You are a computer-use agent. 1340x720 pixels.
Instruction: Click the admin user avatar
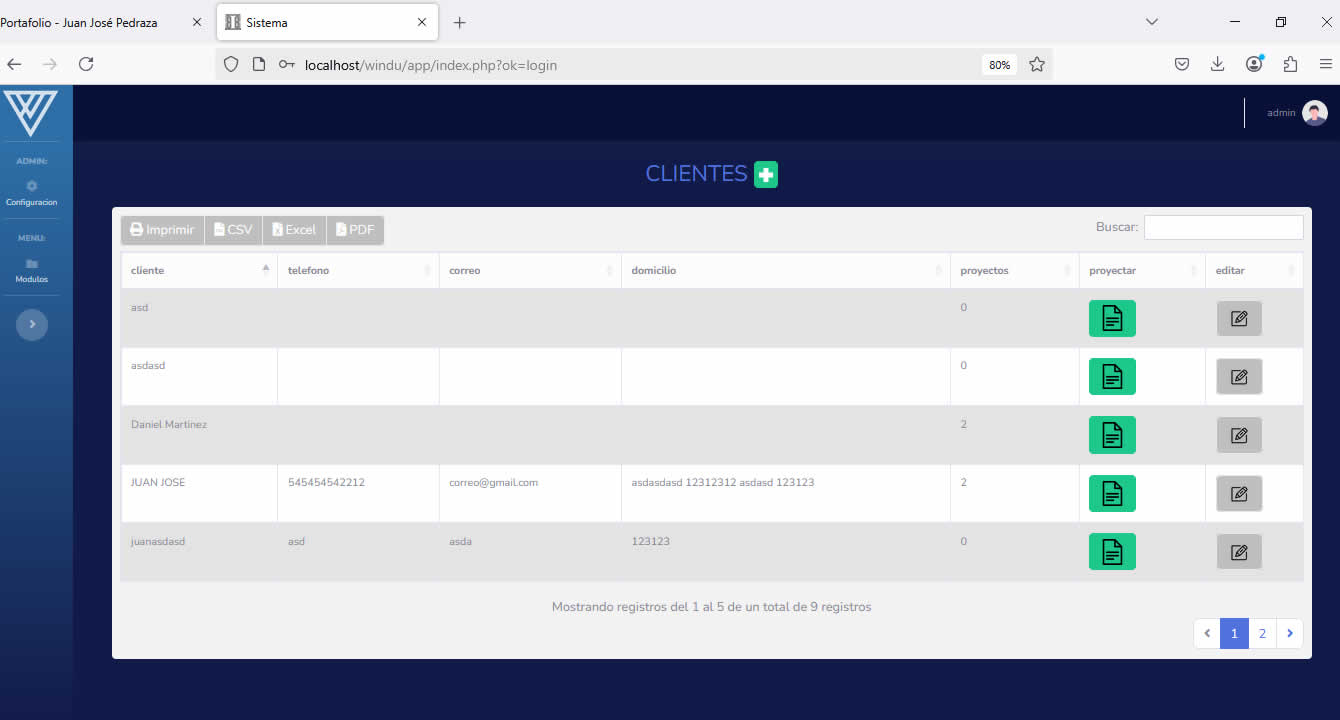[x=1314, y=113]
